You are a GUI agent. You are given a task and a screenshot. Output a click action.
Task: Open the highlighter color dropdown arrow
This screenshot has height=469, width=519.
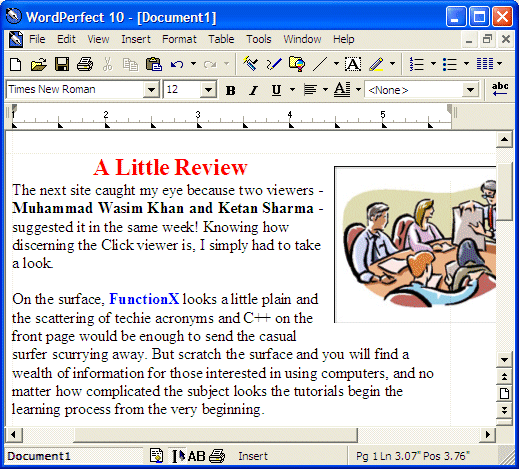[x=392, y=63]
